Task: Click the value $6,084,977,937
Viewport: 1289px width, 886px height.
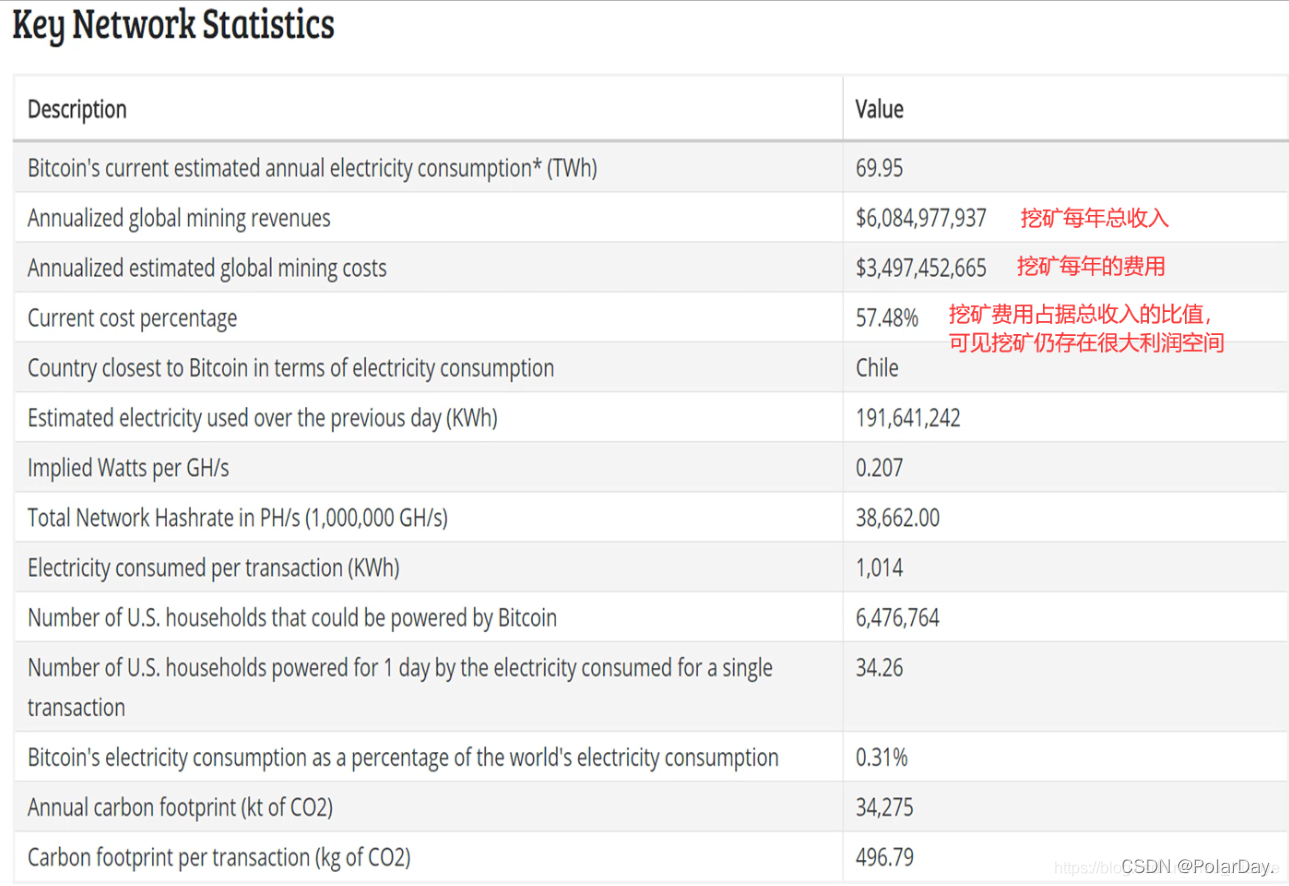Action: tap(921, 218)
